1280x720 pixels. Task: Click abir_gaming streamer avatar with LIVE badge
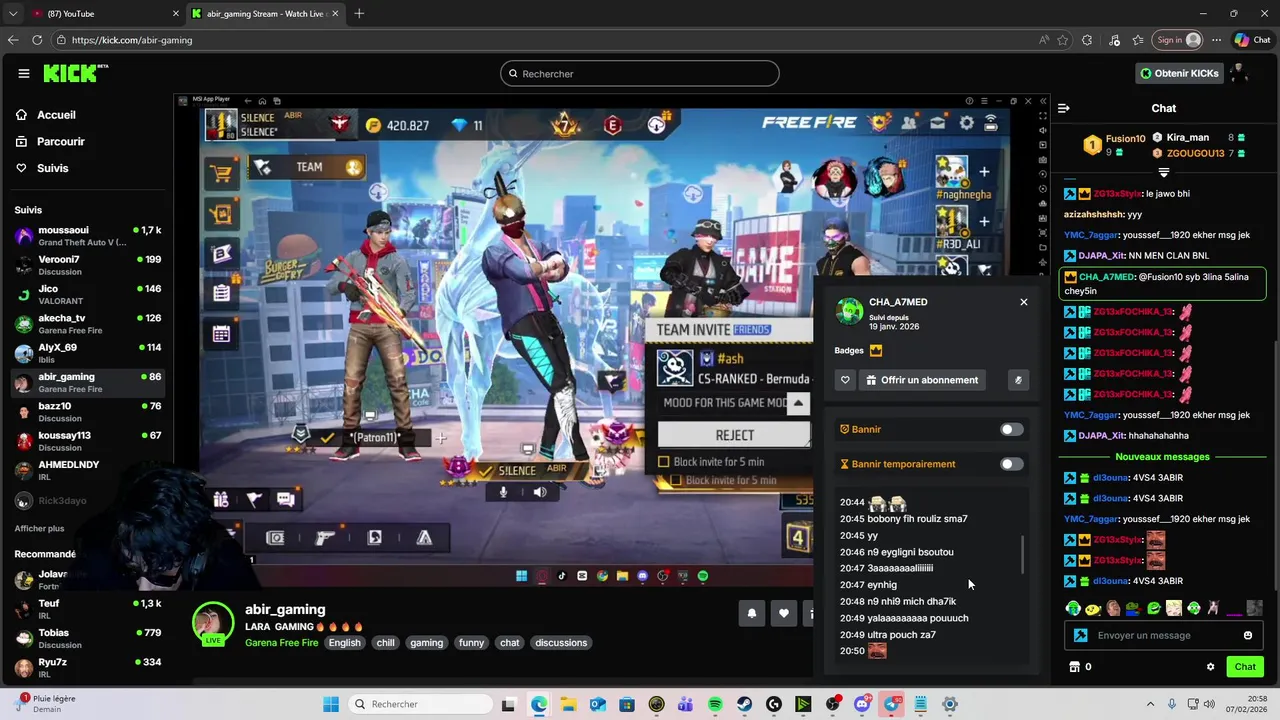pyautogui.click(x=213, y=625)
